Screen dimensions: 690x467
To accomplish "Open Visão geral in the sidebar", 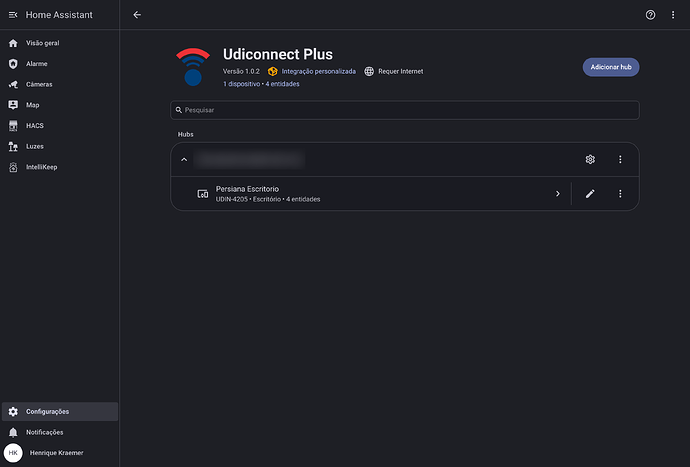I will pyautogui.click(x=59, y=43).
